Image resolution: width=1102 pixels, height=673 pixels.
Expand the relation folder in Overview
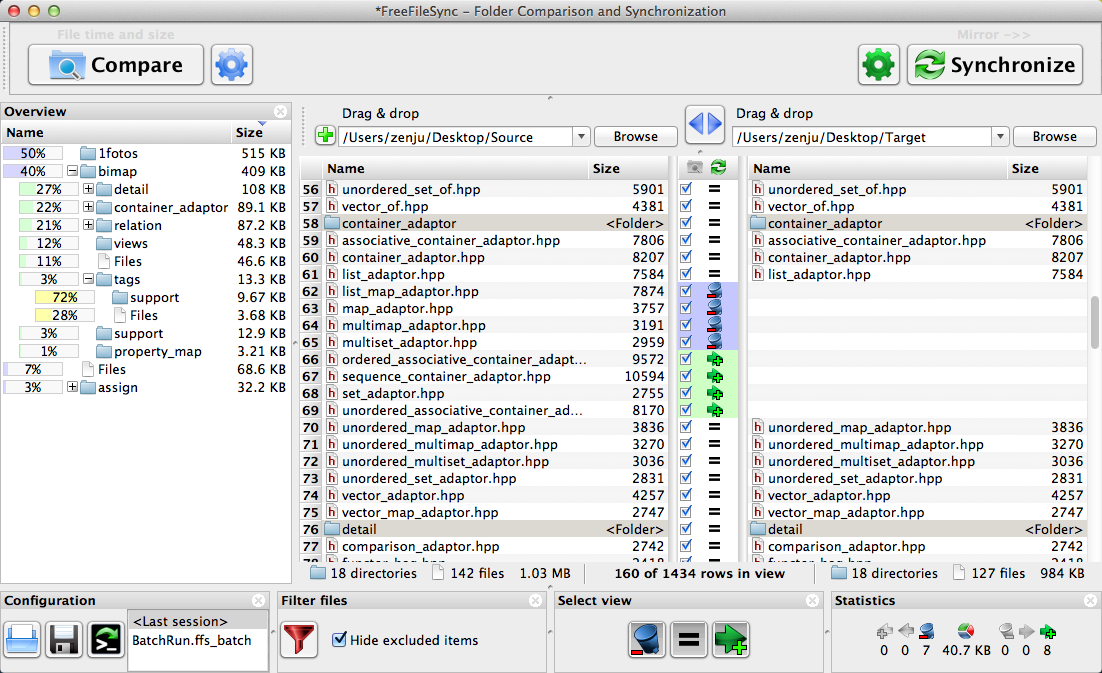coord(88,226)
